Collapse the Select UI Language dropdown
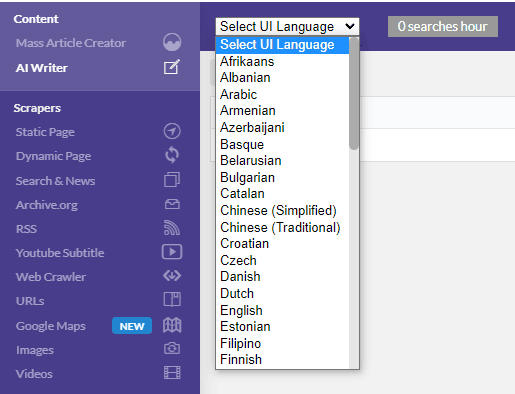This screenshot has width=515, height=394. [x=287, y=26]
